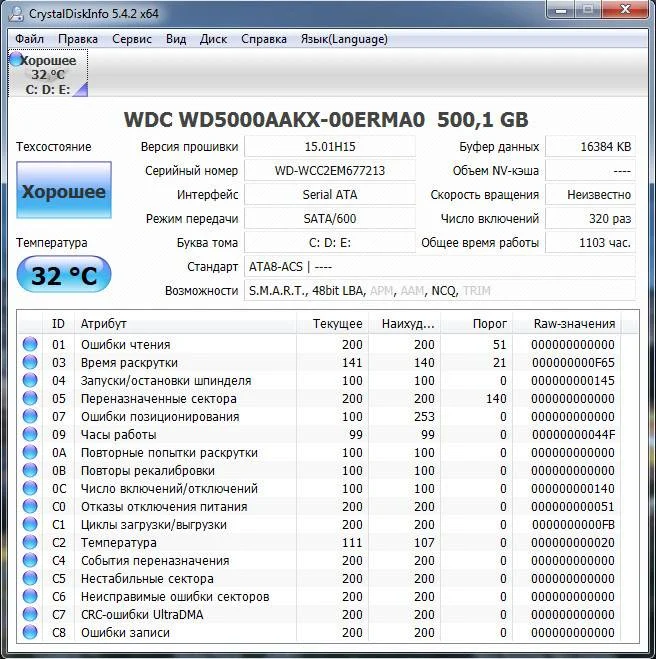This screenshot has width=656, height=659.
Task: Click status icon for Переназначенные сектора row
Action: 30,398
